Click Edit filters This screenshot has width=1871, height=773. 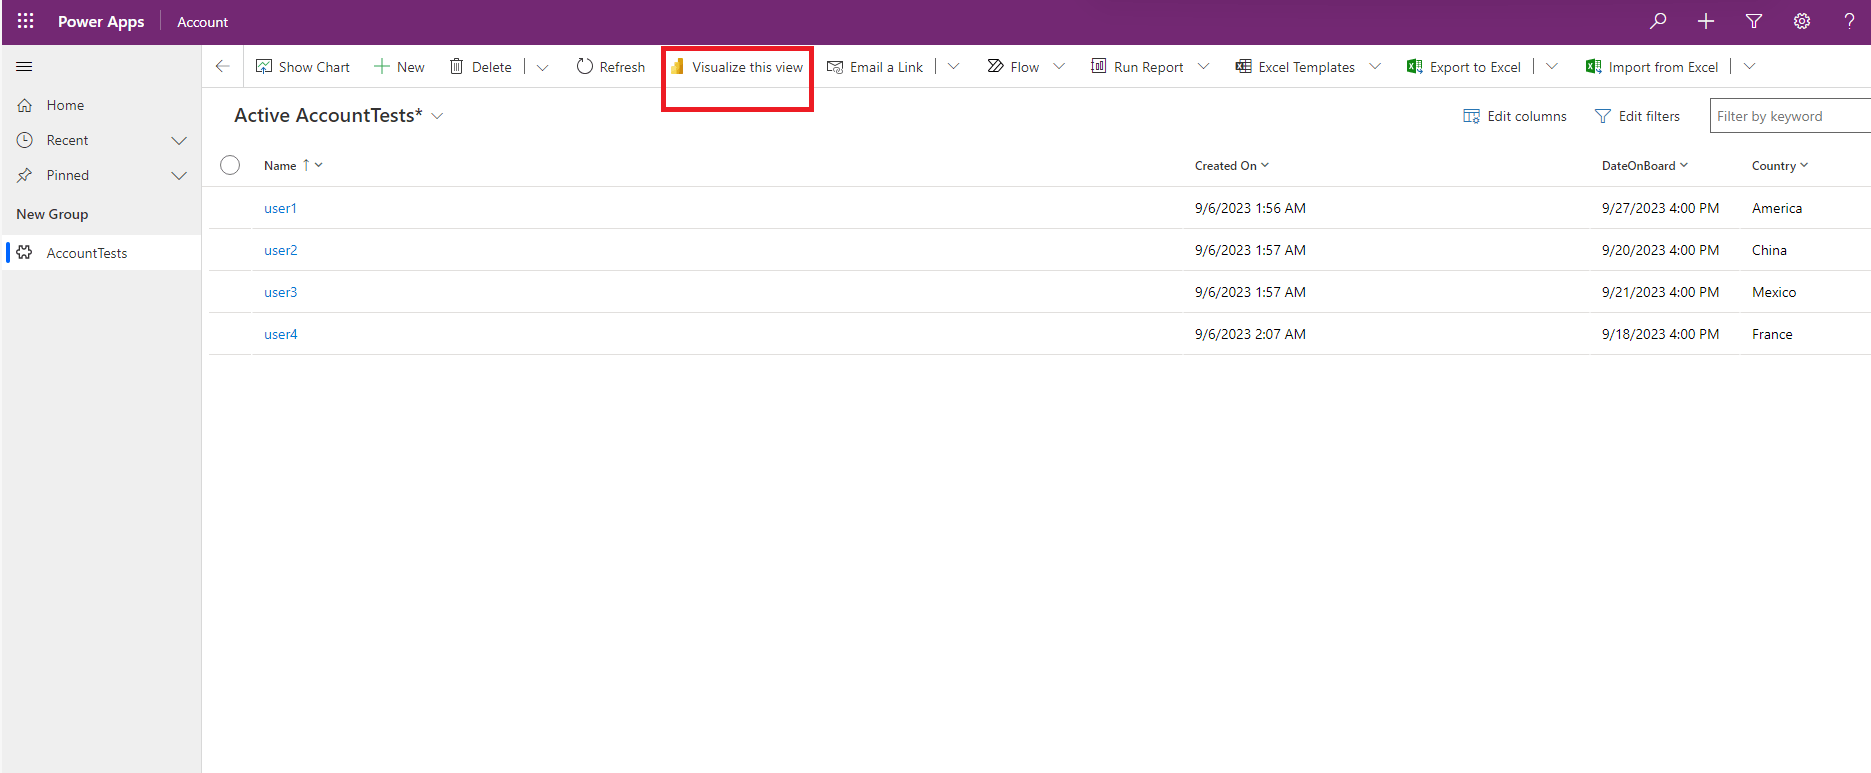coord(1638,116)
